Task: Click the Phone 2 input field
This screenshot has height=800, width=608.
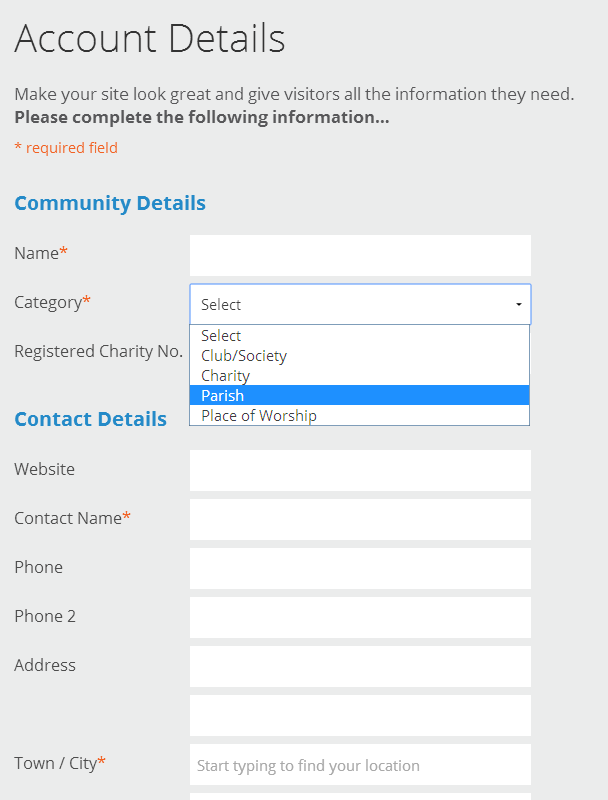Action: pos(360,617)
